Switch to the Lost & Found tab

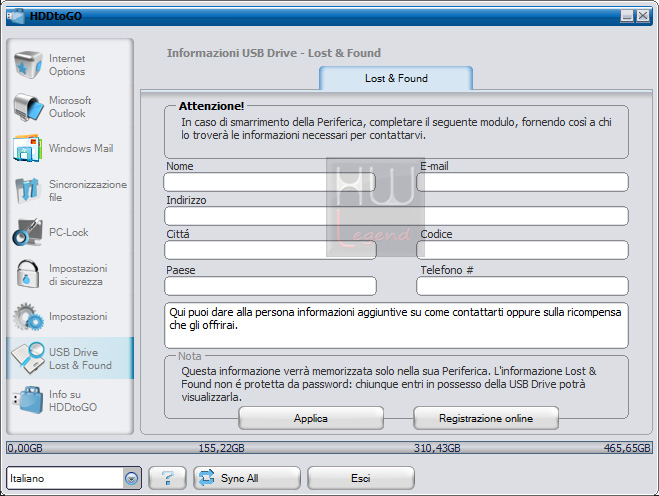pyautogui.click(x=396, y=78)
